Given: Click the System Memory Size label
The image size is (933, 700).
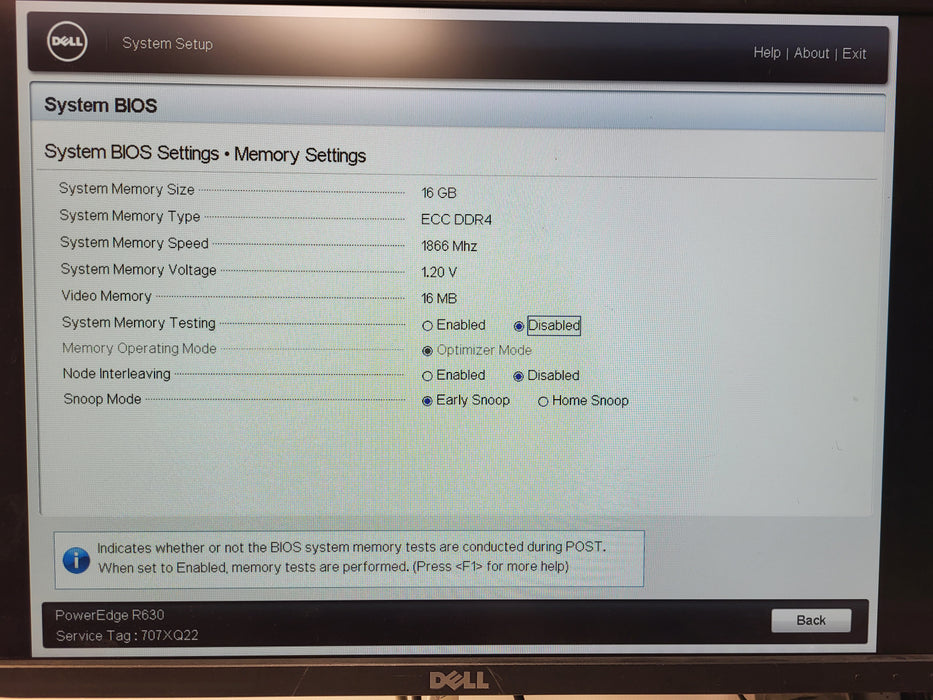Looking at the screenshot, I should pos(127,189).
